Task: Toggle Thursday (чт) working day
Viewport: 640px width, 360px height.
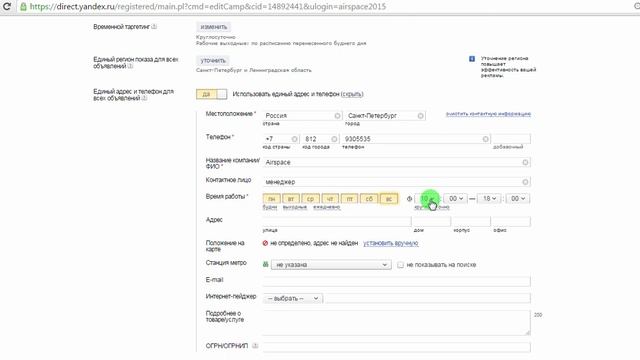Action: point(330,199)
